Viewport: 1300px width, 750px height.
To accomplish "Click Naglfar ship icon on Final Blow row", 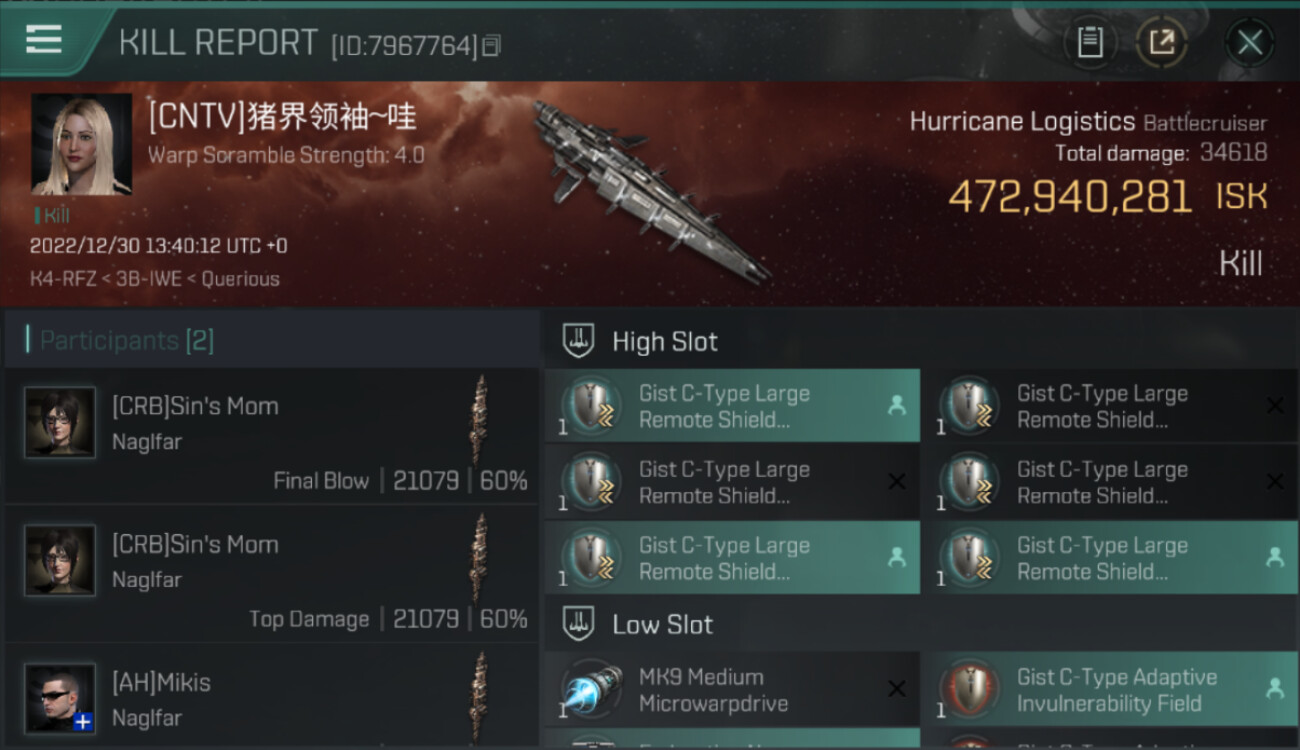I will click(x=480, y=420).
